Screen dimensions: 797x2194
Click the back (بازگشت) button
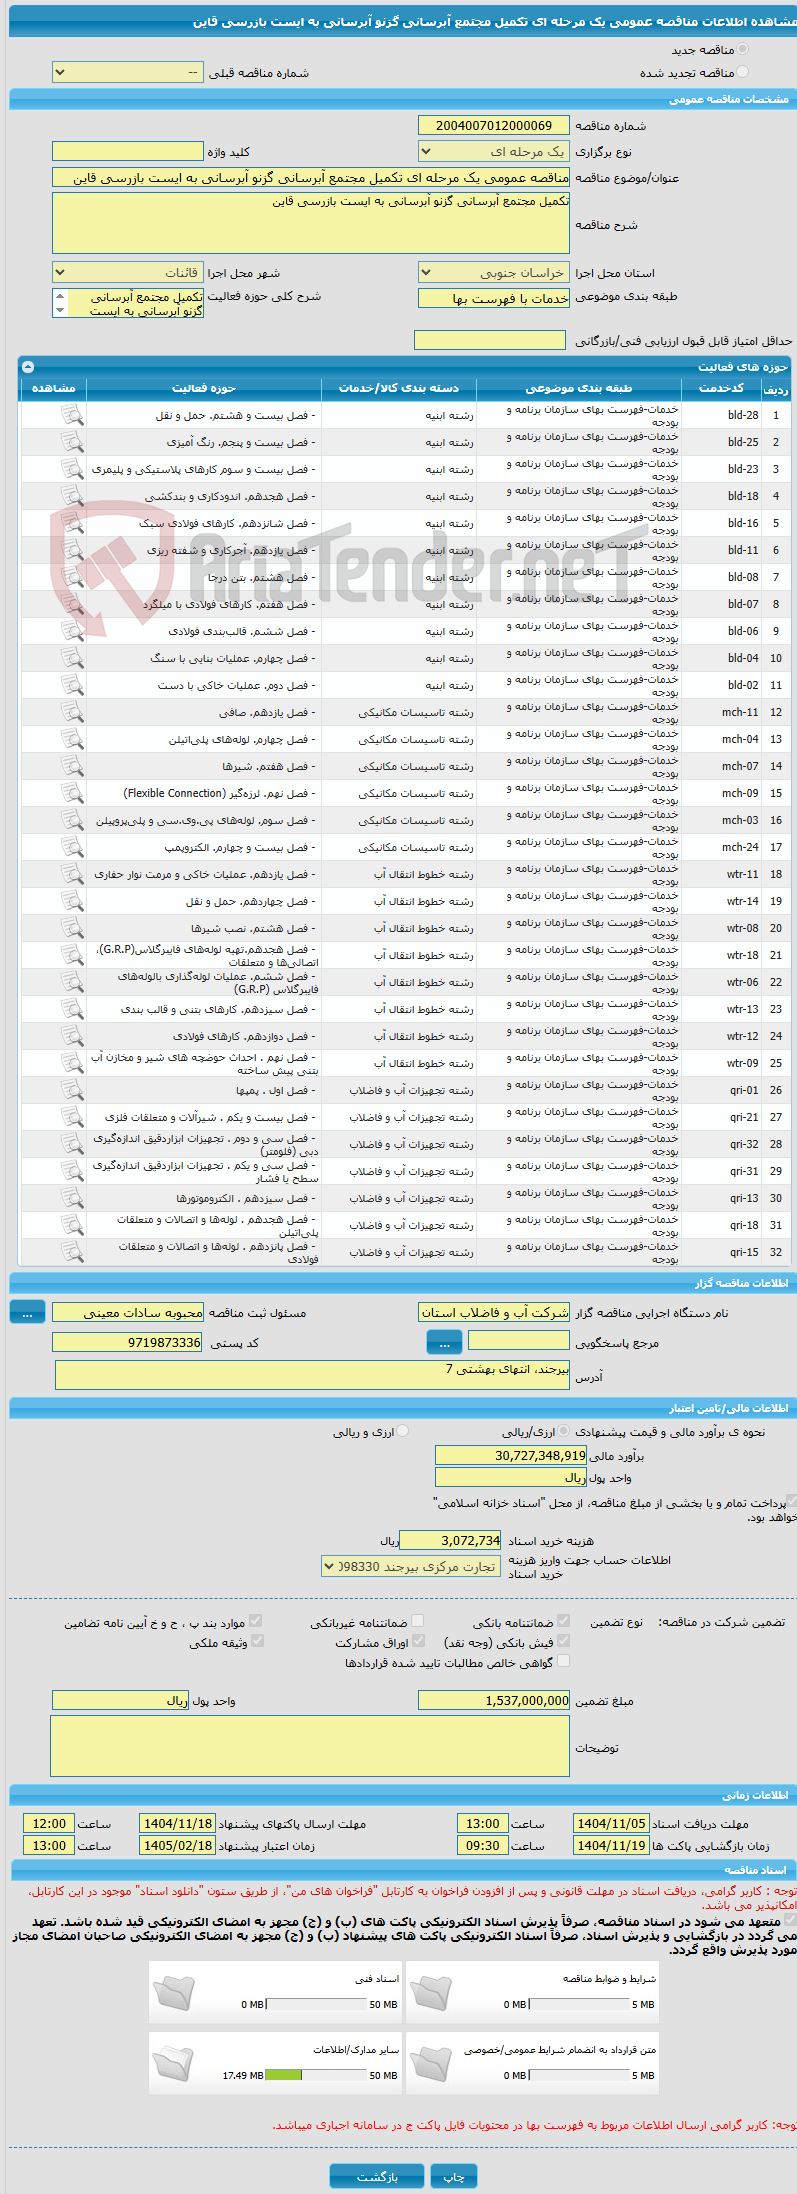coord(378,2176)
